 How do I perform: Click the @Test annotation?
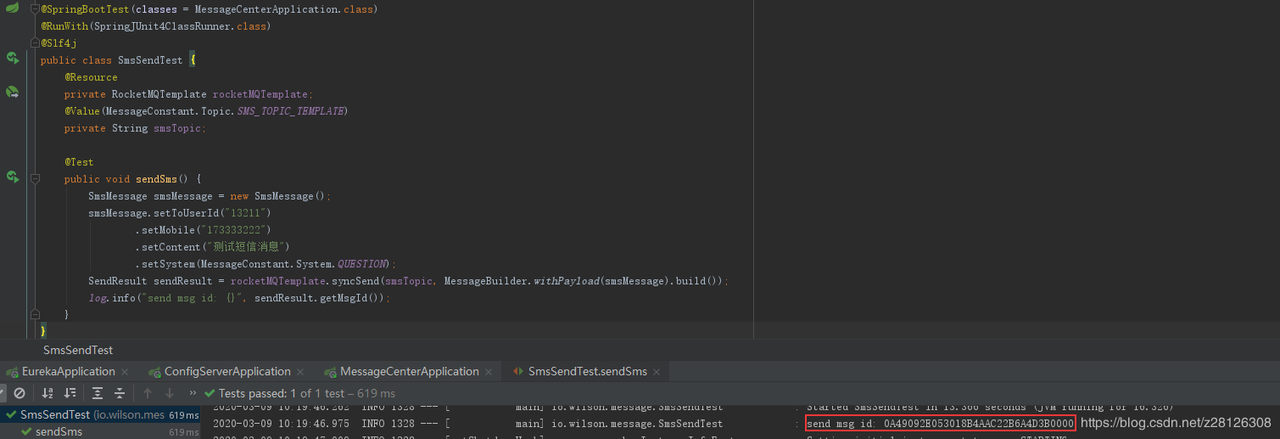tap(79, 162)
